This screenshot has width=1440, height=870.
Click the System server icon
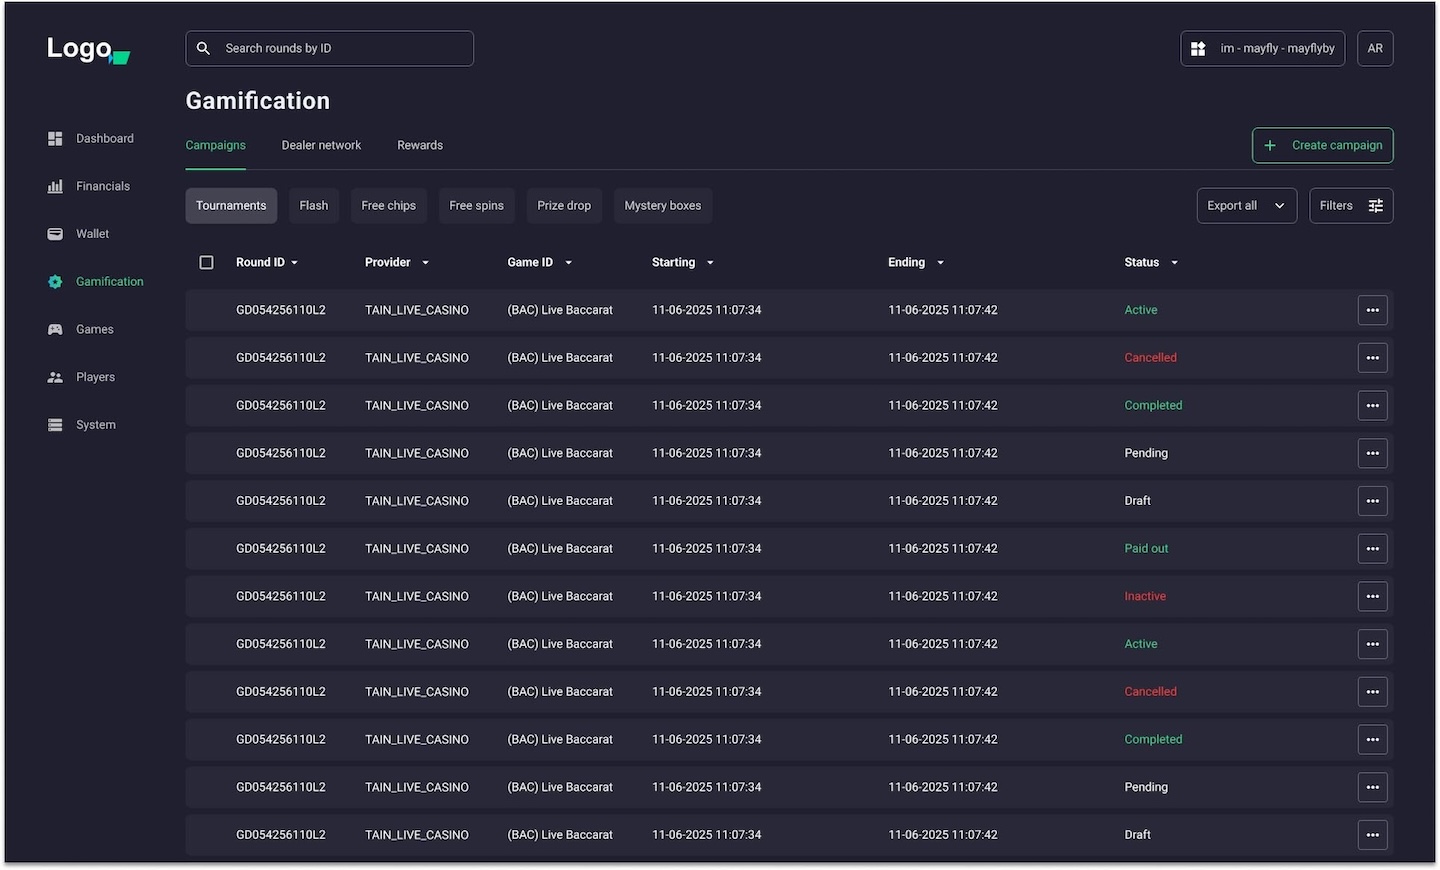point(55,425)
